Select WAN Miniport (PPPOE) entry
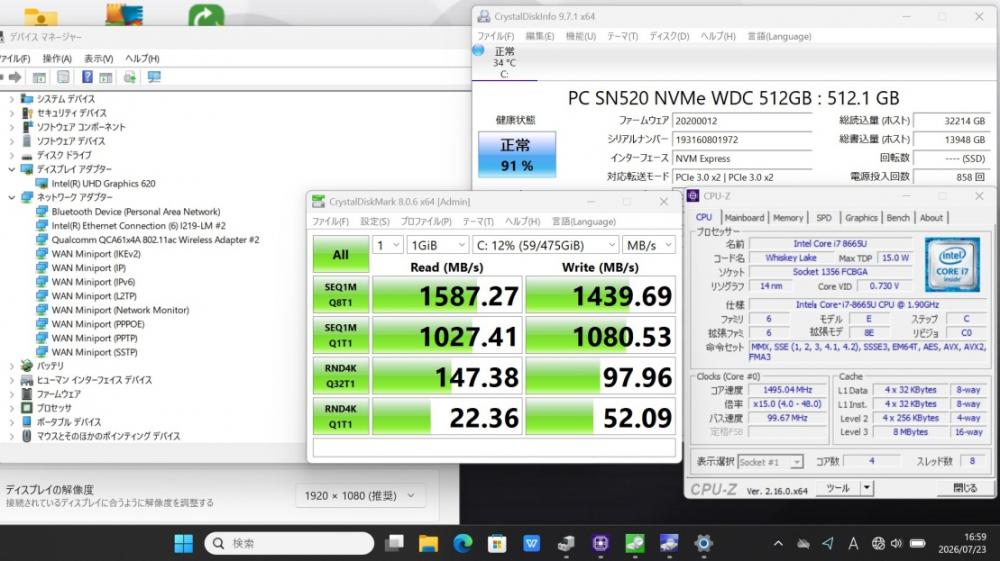The image size is (1000, 561). click(x=98, y=324)
